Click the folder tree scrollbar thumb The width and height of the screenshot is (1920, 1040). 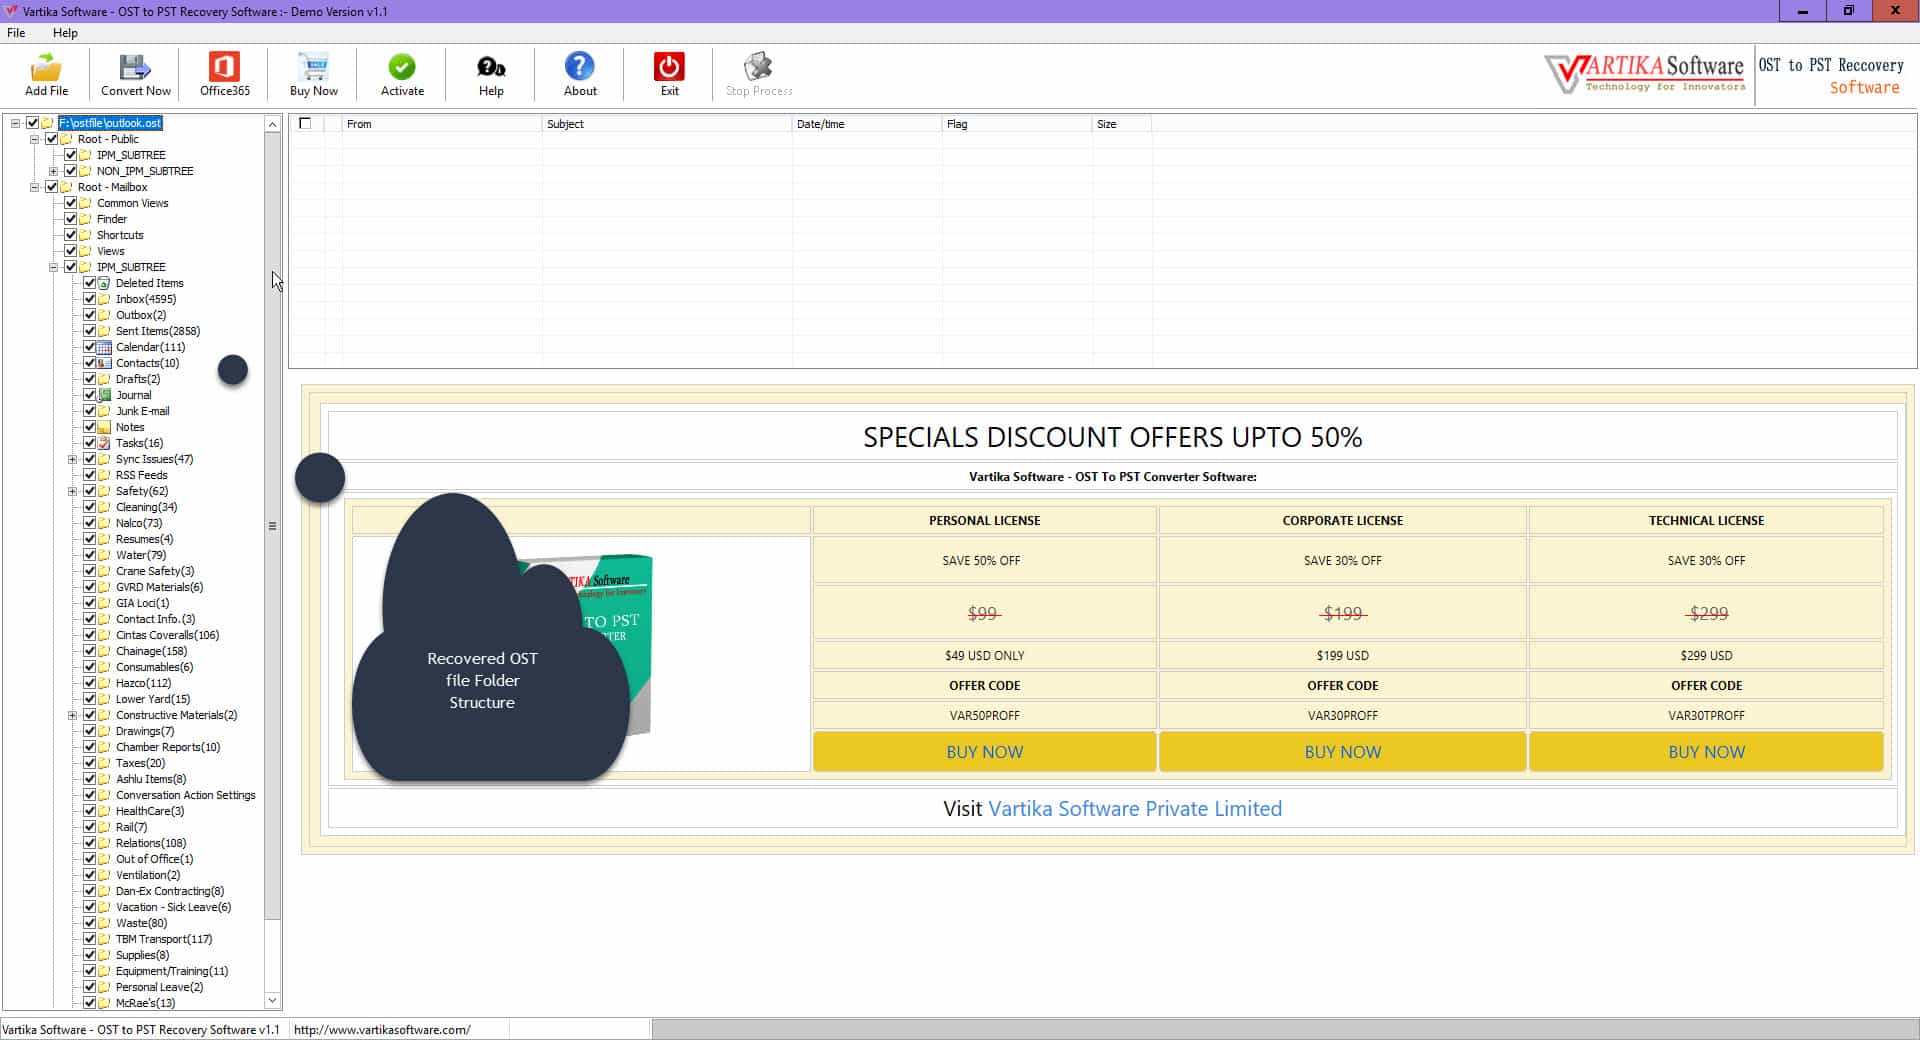tap(272, 526)
